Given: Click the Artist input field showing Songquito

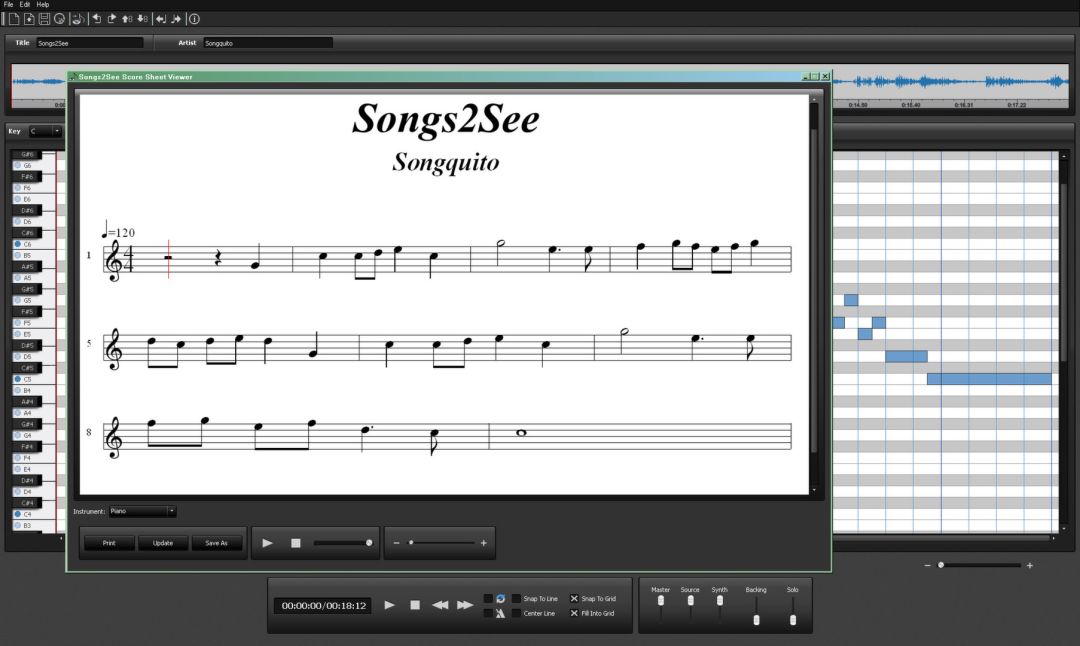Looking at the screenshot, I should pos(267,42).
